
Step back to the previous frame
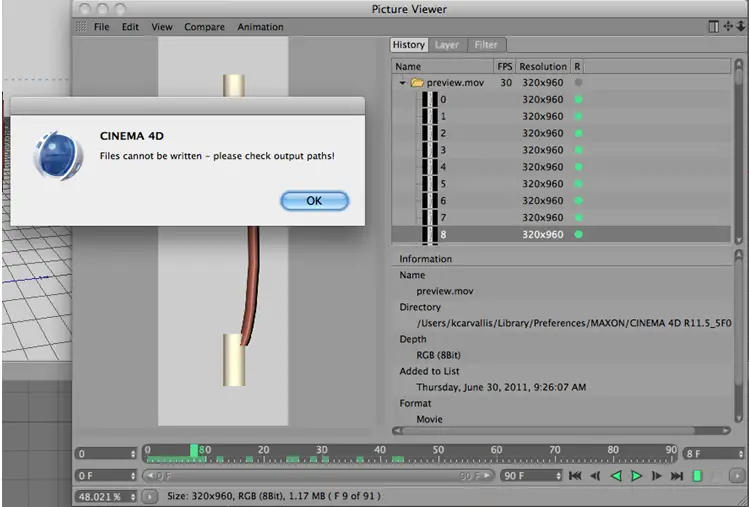(x=595, y=476)
